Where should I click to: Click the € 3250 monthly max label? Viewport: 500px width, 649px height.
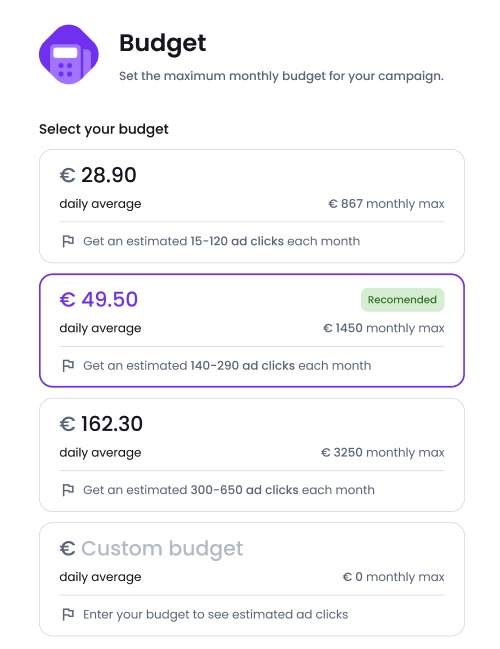point(382,452)
